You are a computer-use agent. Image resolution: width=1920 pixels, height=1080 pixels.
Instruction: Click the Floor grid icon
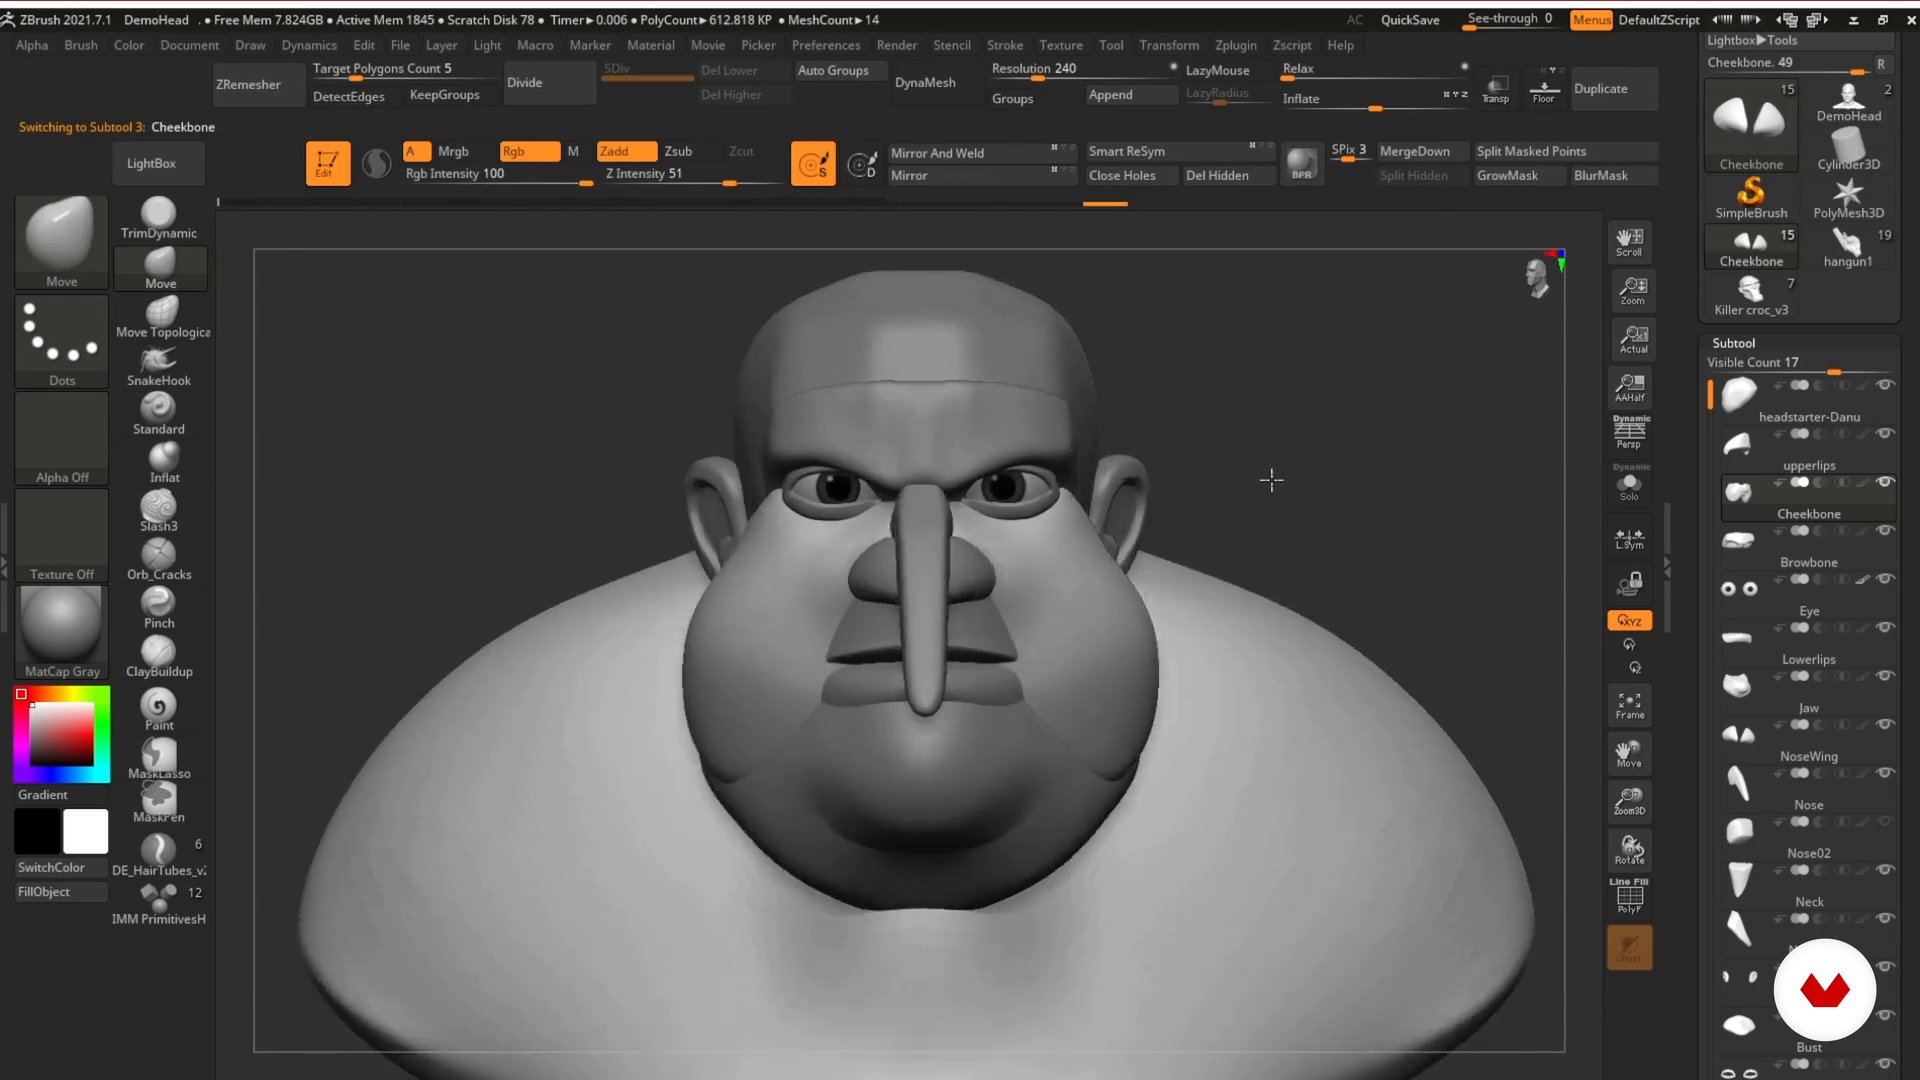[x=1544, y=87]
